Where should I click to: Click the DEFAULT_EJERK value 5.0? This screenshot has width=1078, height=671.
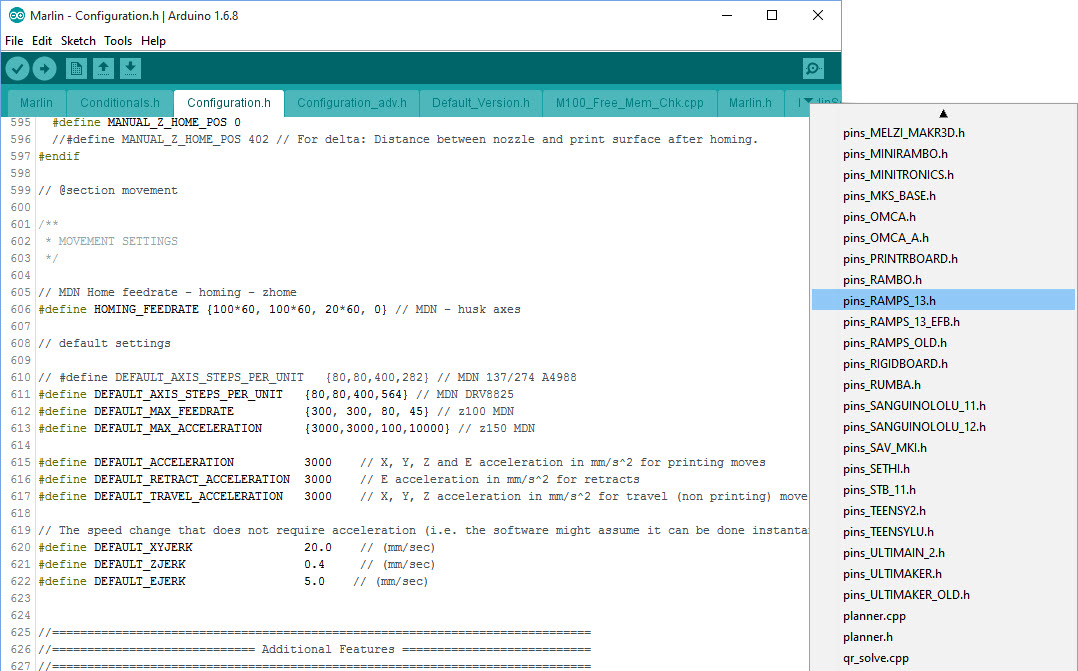pos(314,582)
